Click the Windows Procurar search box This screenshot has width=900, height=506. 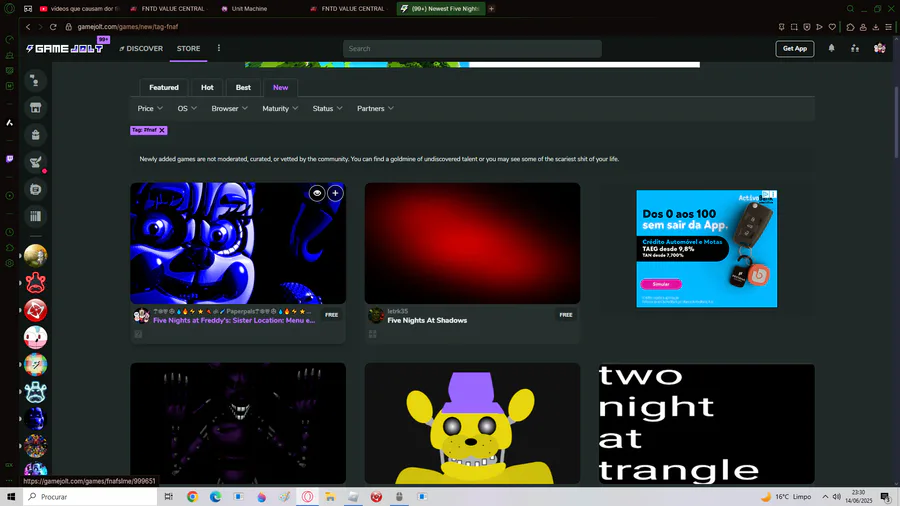coord(90,496)
